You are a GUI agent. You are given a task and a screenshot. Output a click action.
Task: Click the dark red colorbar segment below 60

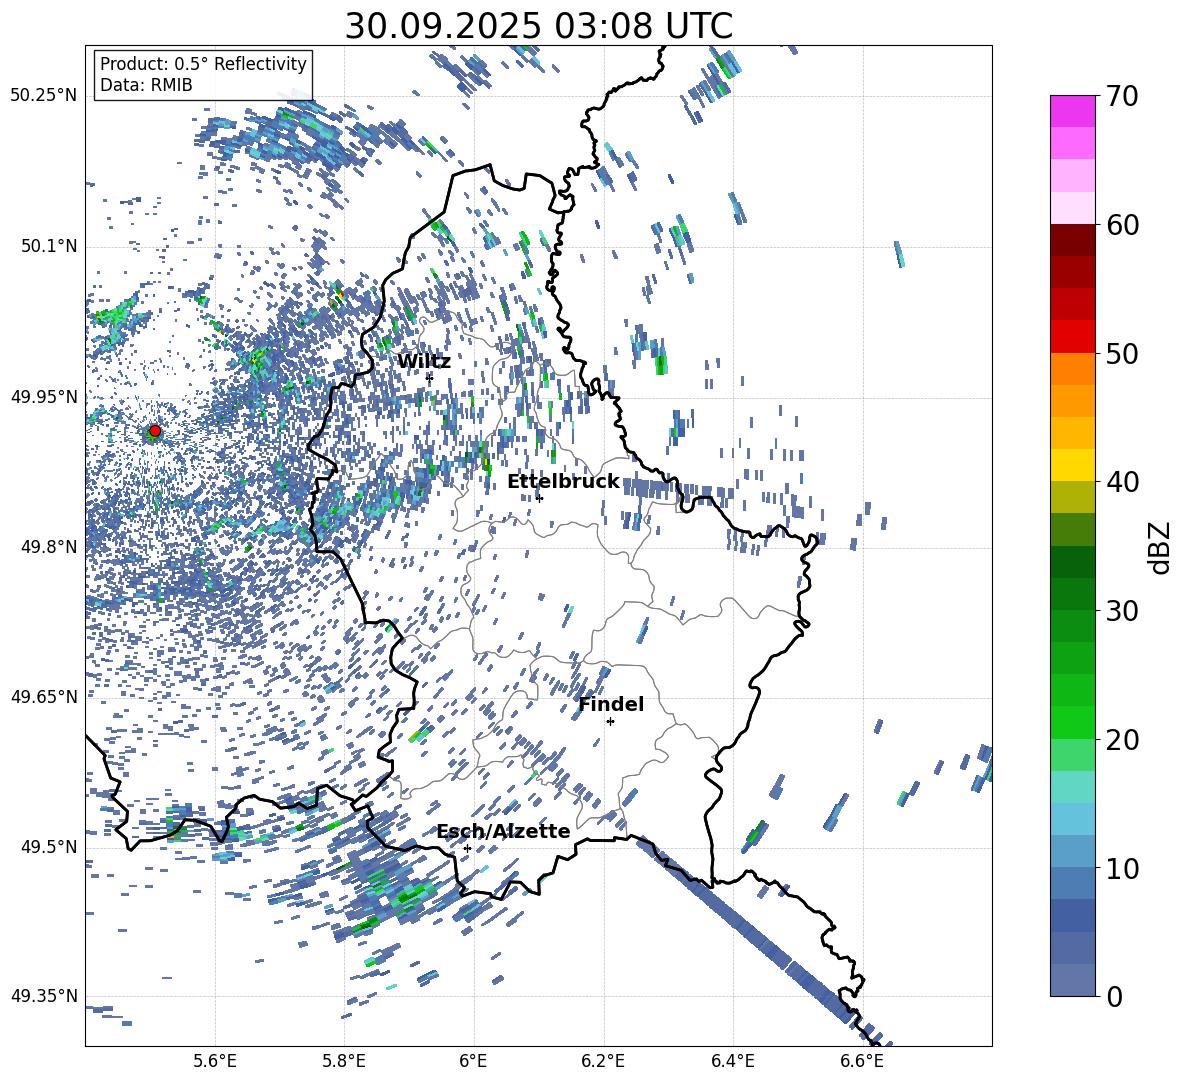(1072, 240)
